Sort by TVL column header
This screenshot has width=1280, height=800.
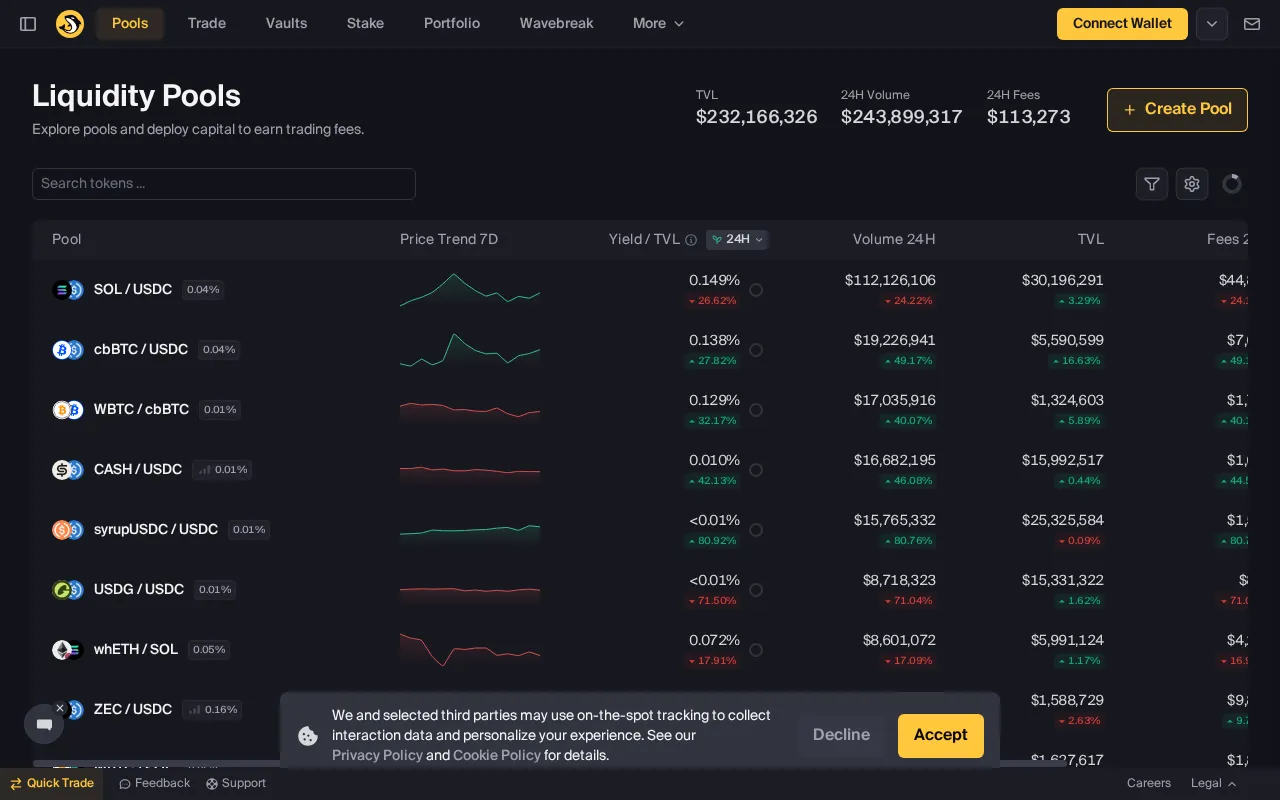tap(1091, 240)
